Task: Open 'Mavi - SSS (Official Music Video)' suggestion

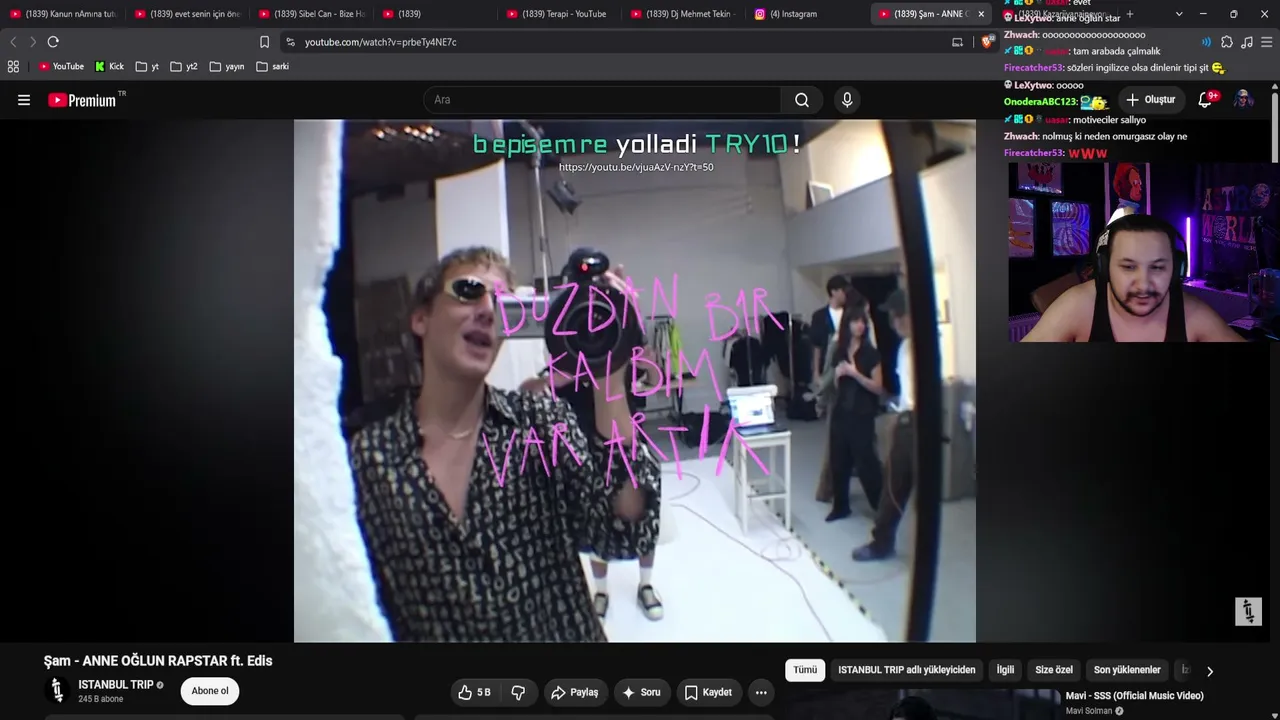Action: [x=1135, y=696]
